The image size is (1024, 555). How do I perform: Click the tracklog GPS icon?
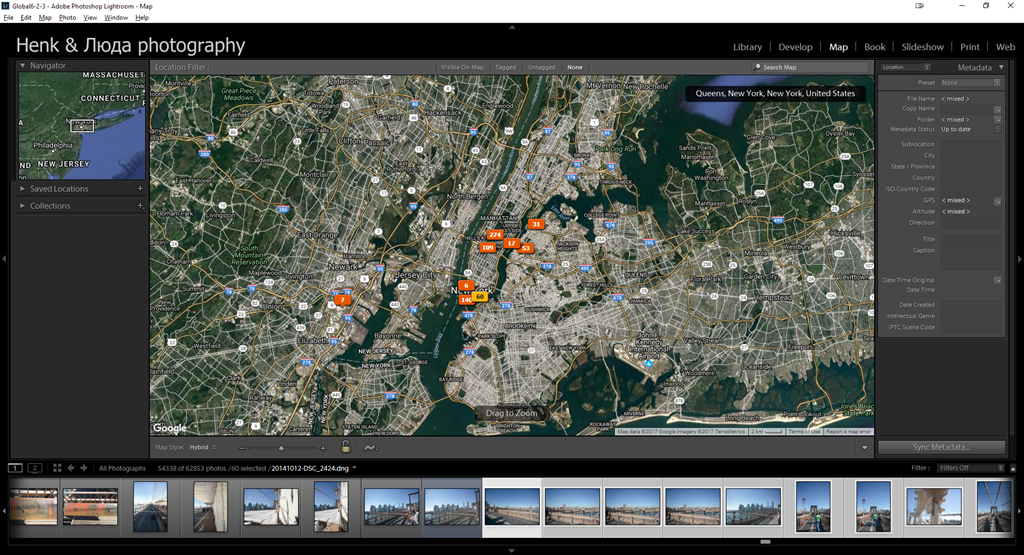click(370, 447)
